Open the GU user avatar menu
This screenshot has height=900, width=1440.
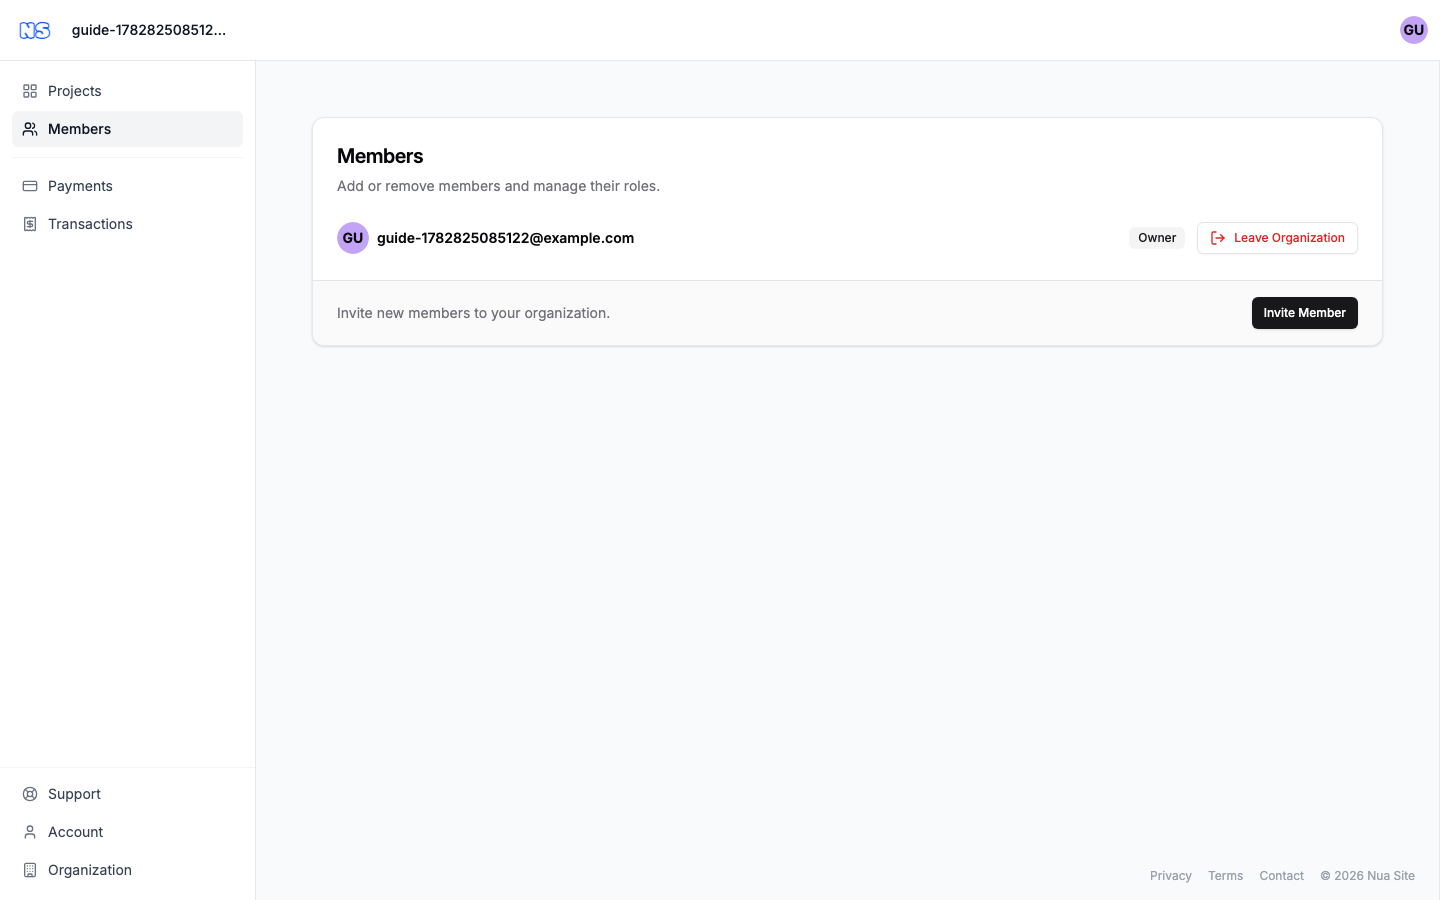click(x=1413, y=30)
